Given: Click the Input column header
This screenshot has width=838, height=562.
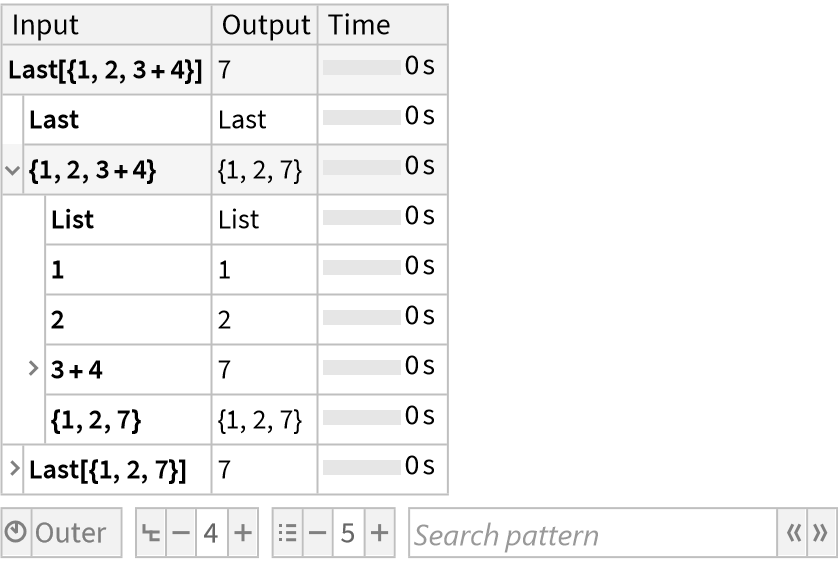Looking at the screenshot, I should (x=45, y=25).
